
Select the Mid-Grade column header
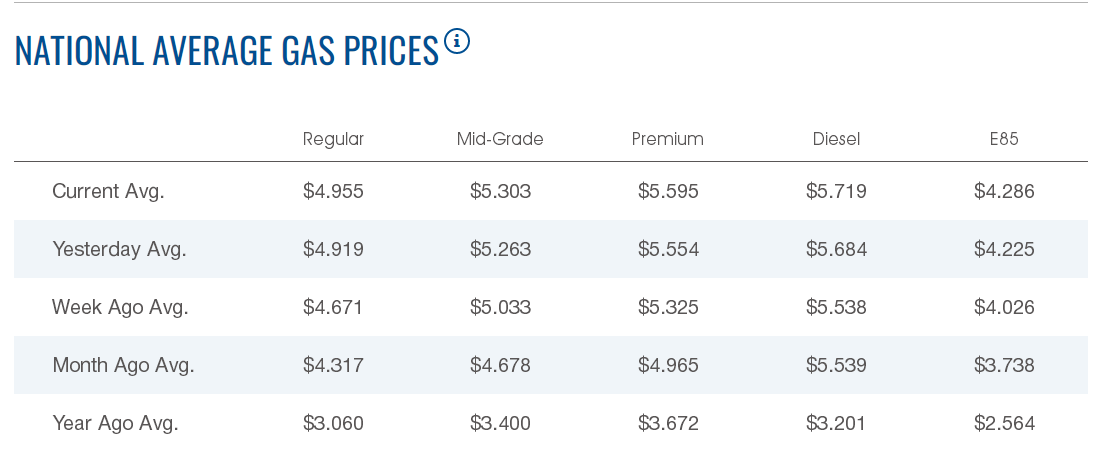point(500,139)
